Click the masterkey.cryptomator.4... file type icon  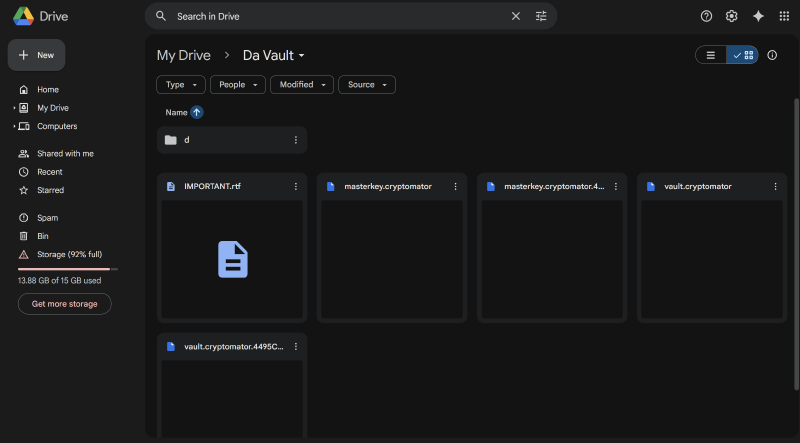491,187
